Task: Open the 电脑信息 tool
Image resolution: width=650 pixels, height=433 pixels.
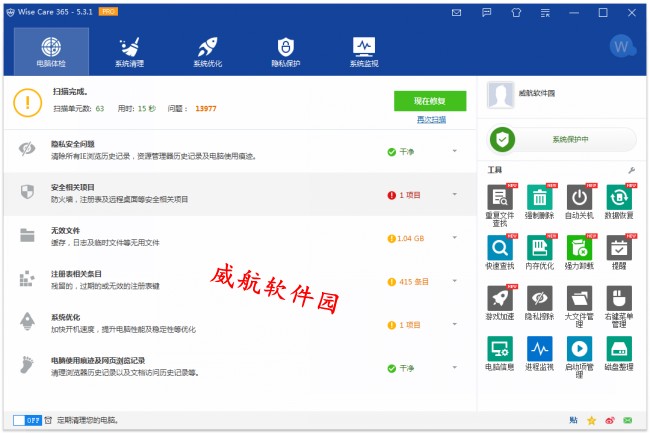Action: [x=500, y=353]
